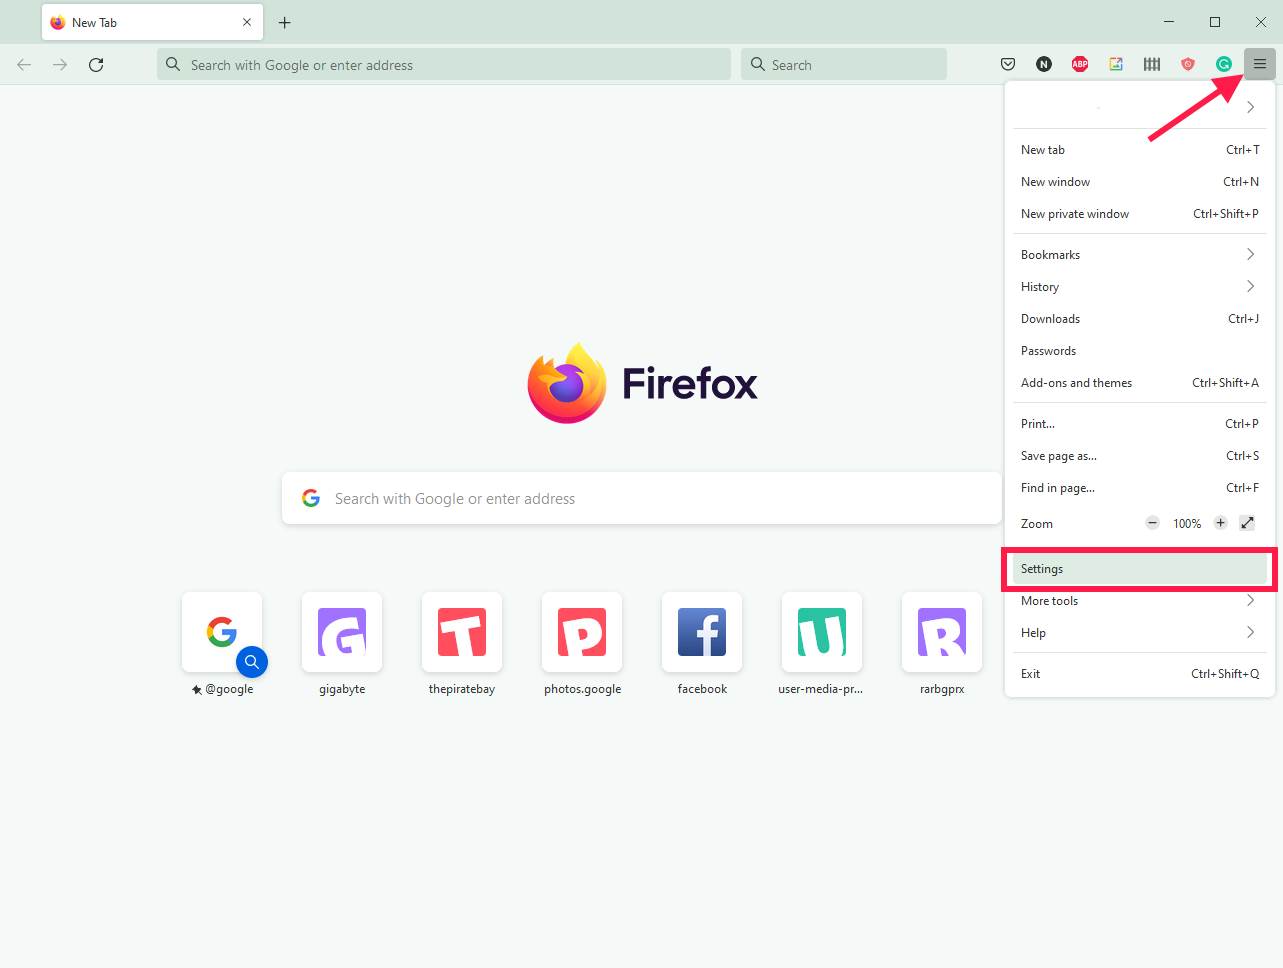The image size is (1283, 968).
Task: Open the Adblock Plus extension
Action: [x=1079, y=64]
